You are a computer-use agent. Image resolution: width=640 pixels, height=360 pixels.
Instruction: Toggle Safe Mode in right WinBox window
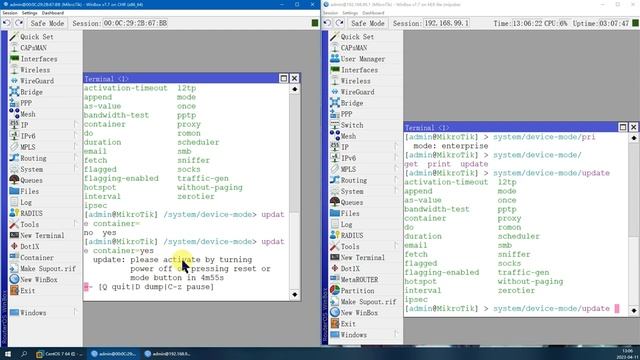[367, 23]
